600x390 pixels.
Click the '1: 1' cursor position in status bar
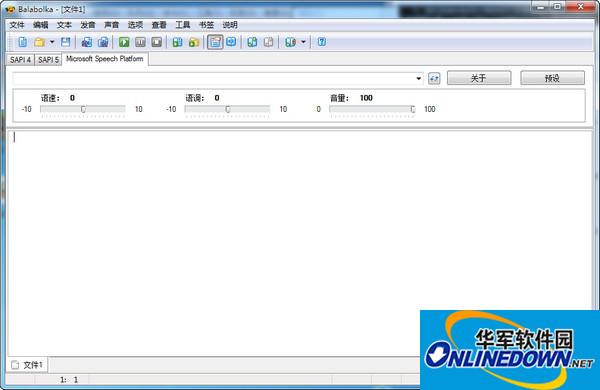click(x=69, y=380)
